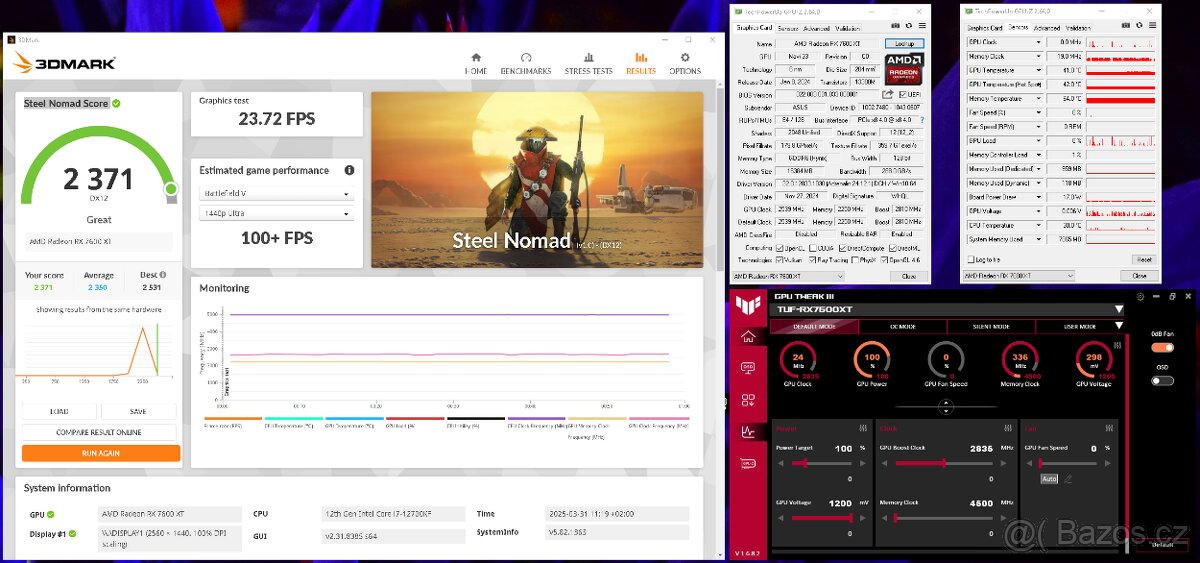This screenshot has height=563, width=1200.
Task: Open the 1440p Ultra preset dropdown
Action: [x=277, y=213]
